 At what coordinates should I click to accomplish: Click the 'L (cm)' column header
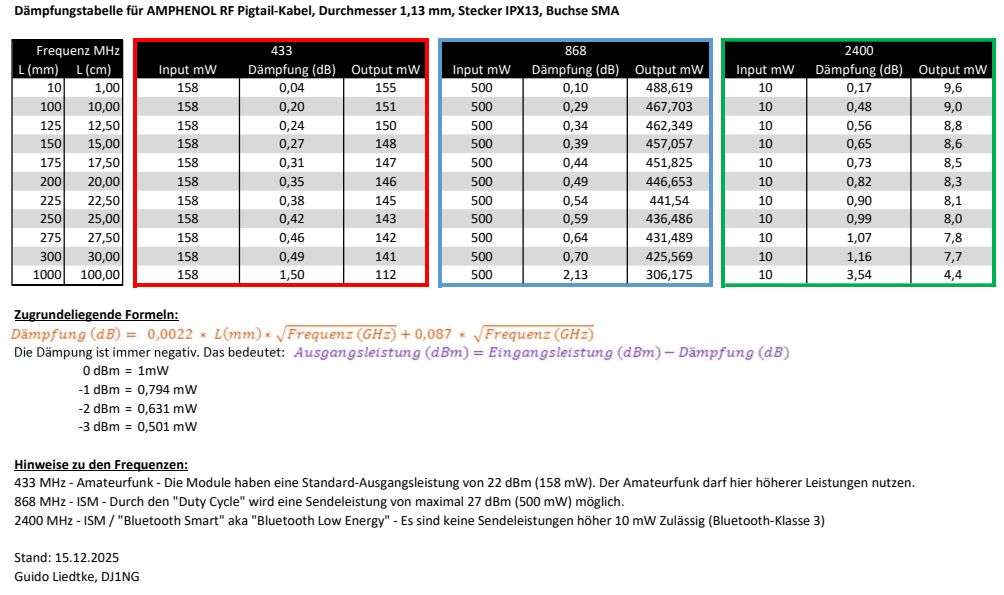click(93, 70)
